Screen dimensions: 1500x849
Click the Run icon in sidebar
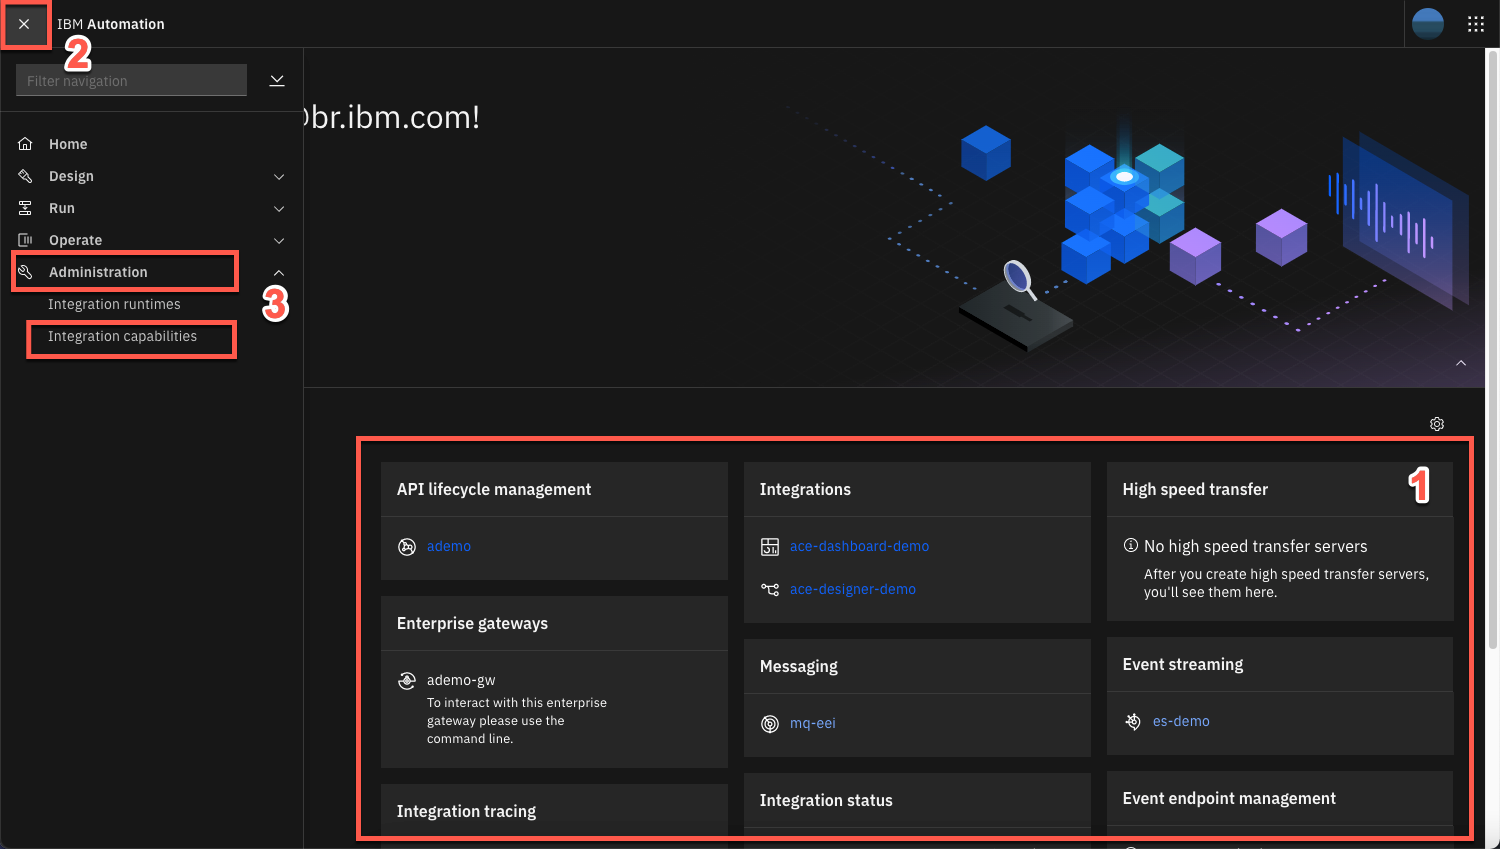[25, 208]
